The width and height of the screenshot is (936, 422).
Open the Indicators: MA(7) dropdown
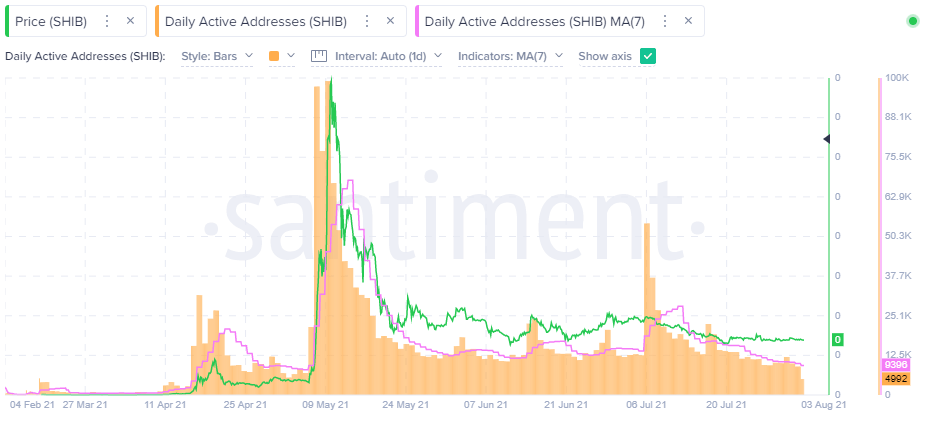[x=510, y=56]
